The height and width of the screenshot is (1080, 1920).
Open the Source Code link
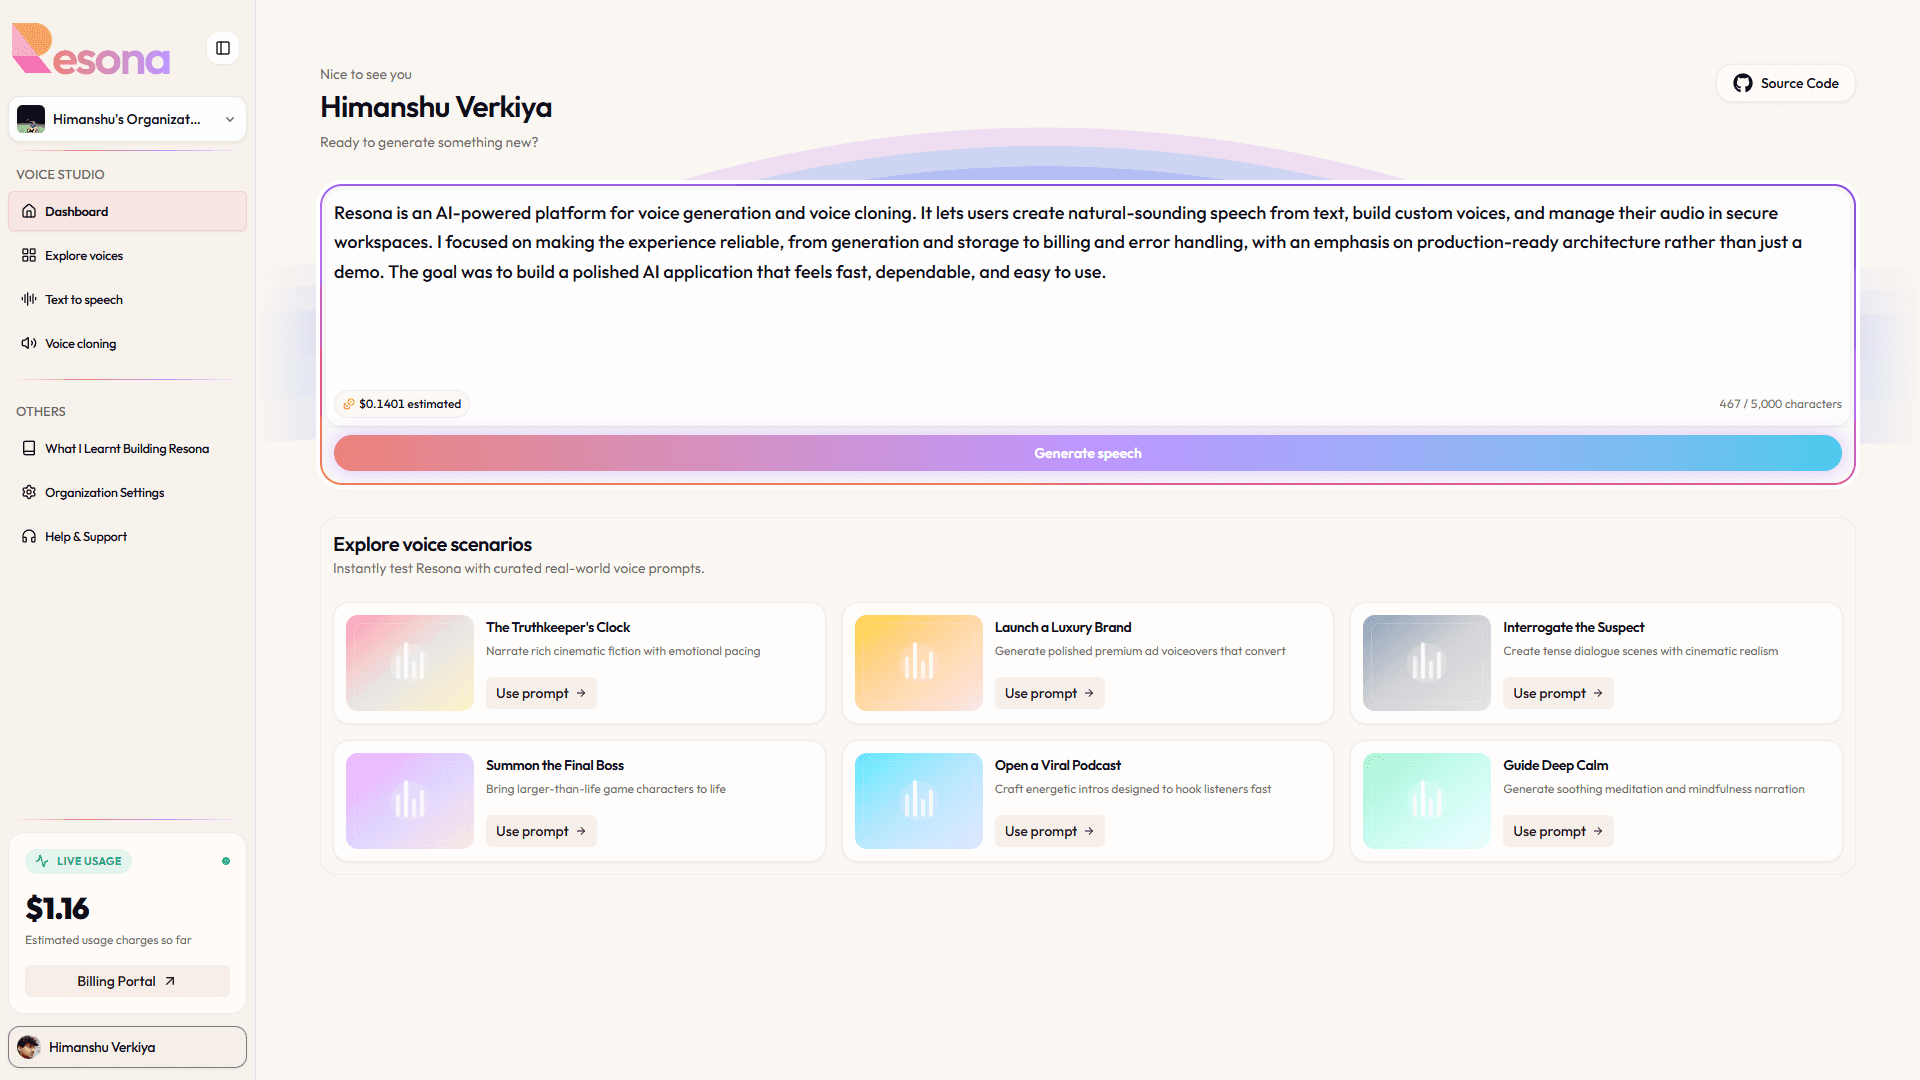1786,83
